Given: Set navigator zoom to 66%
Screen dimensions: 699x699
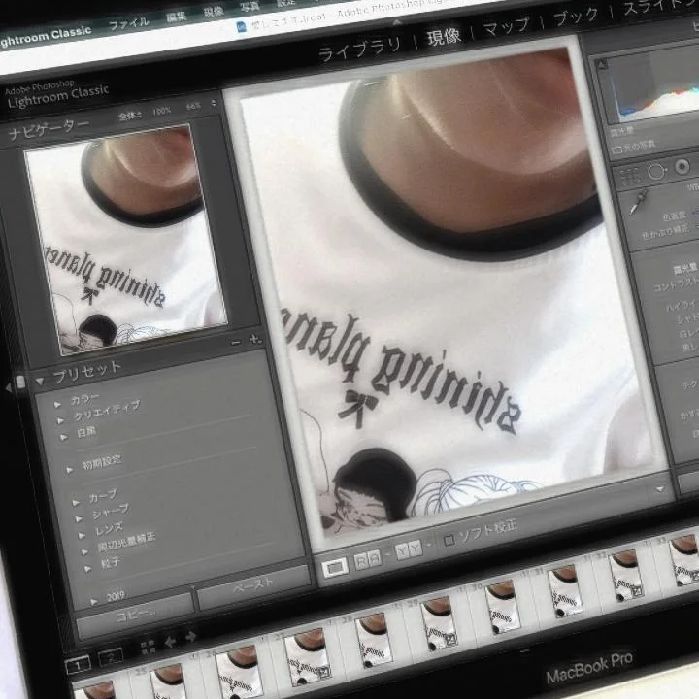Looking at the screenshot, I should coord(193,107).
